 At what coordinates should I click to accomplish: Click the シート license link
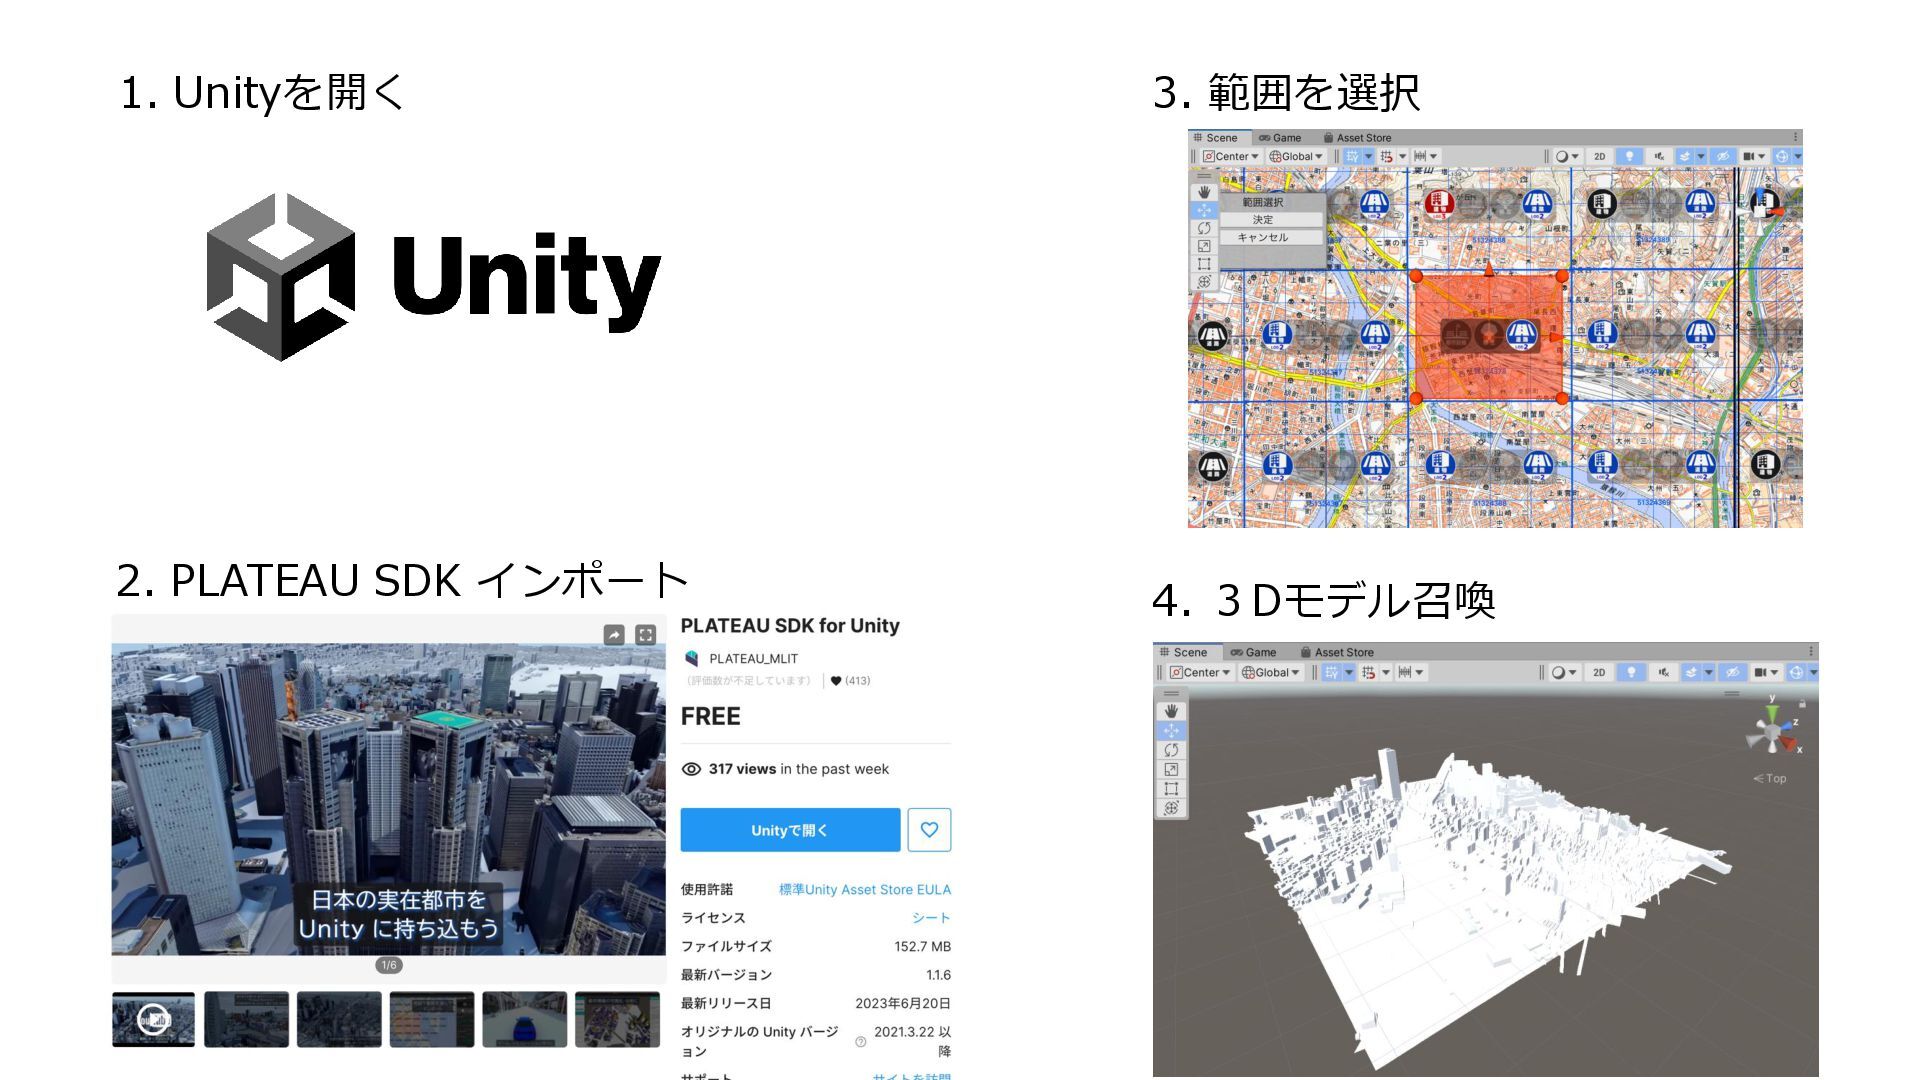point(931,917)
